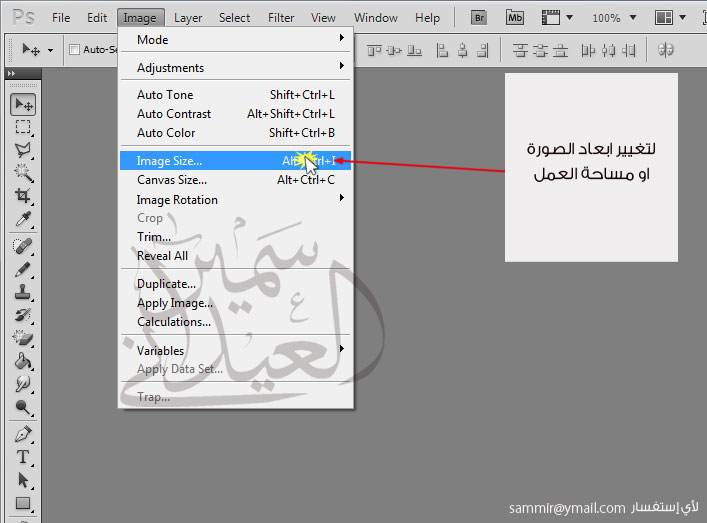
Task: Open the View menu
Action: pos(323,18)
